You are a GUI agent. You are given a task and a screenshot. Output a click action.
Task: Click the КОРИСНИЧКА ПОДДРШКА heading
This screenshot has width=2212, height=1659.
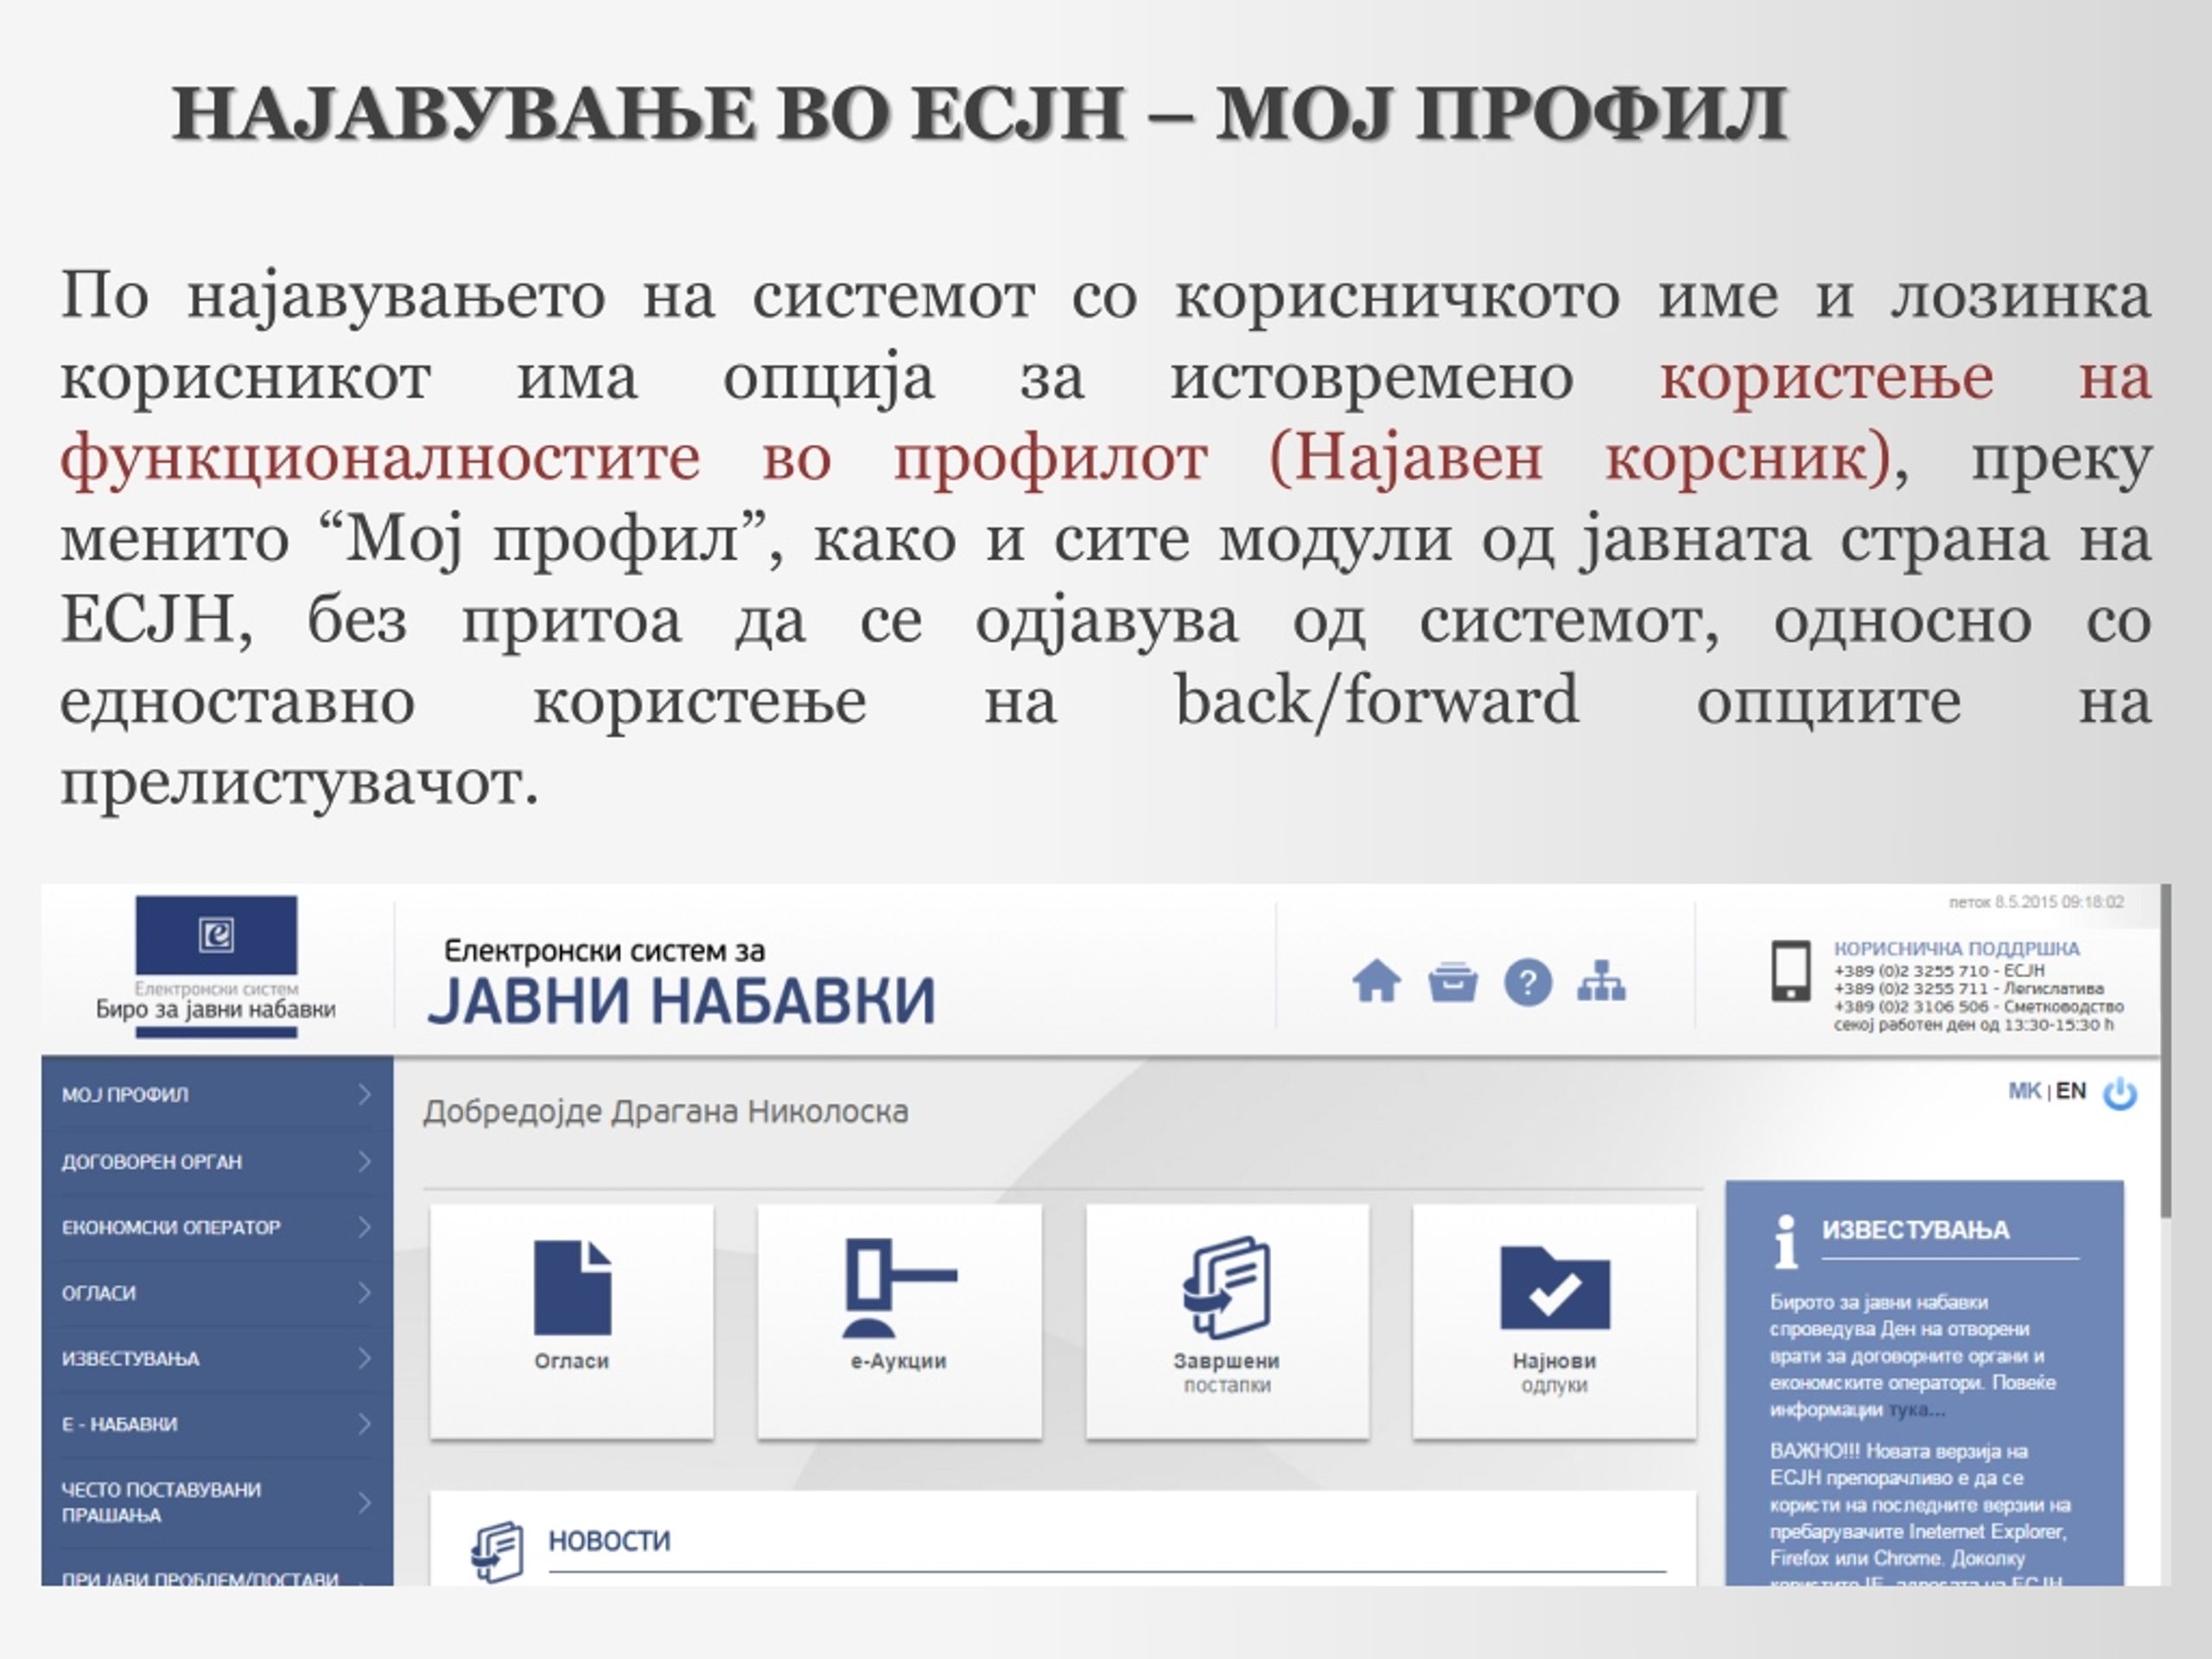coord(1956,948)
